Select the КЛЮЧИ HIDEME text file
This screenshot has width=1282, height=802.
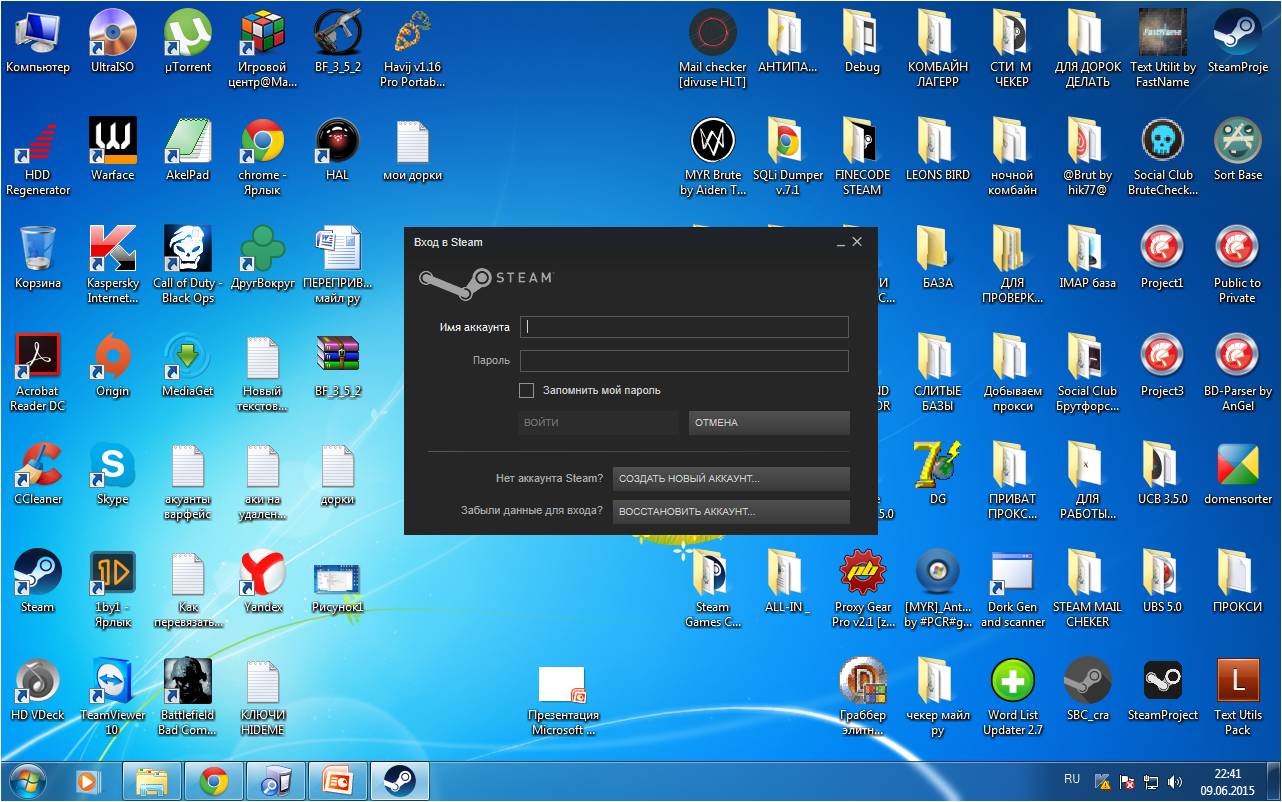coord(263,697)
